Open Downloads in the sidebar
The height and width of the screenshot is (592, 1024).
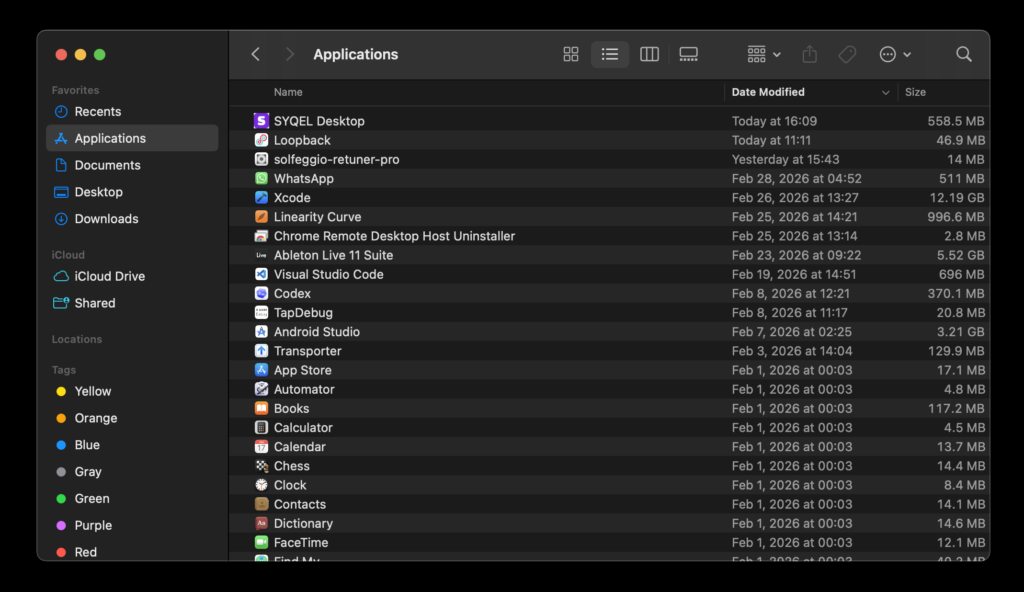point(106,219)
